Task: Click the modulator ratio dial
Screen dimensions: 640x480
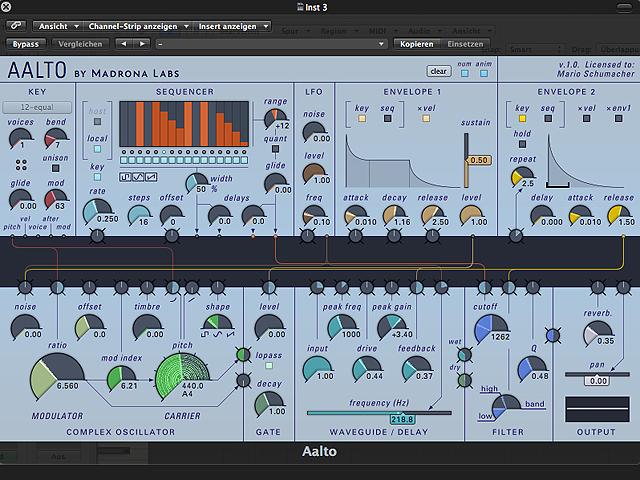Action: [x=57, y=377]
